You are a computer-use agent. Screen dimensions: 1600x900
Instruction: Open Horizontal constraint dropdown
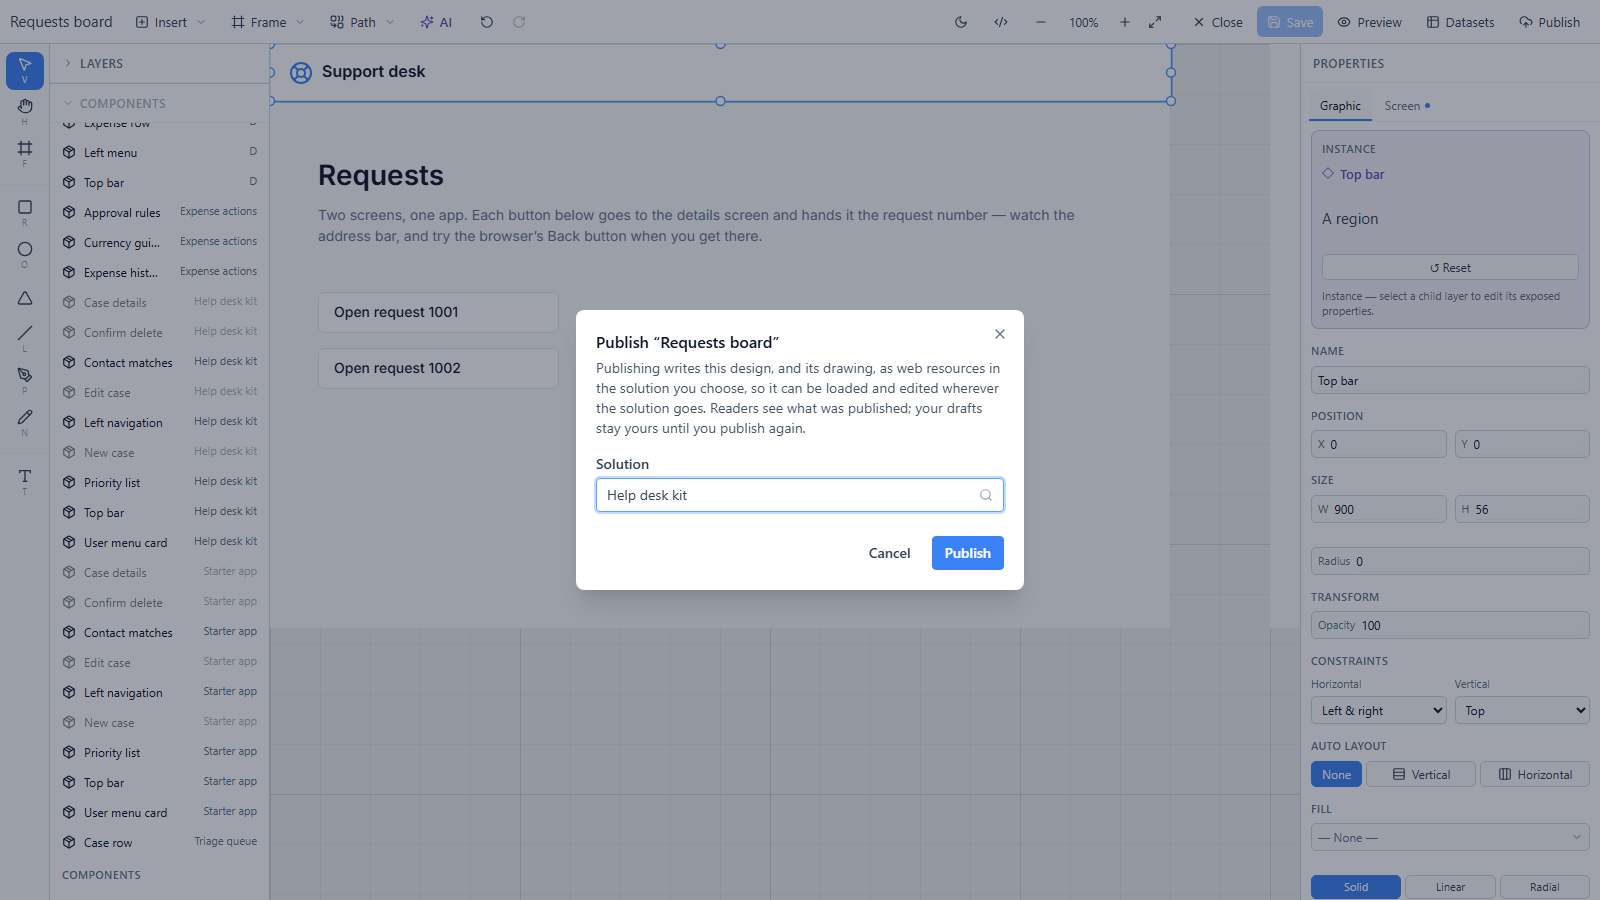pos(1379,711)
